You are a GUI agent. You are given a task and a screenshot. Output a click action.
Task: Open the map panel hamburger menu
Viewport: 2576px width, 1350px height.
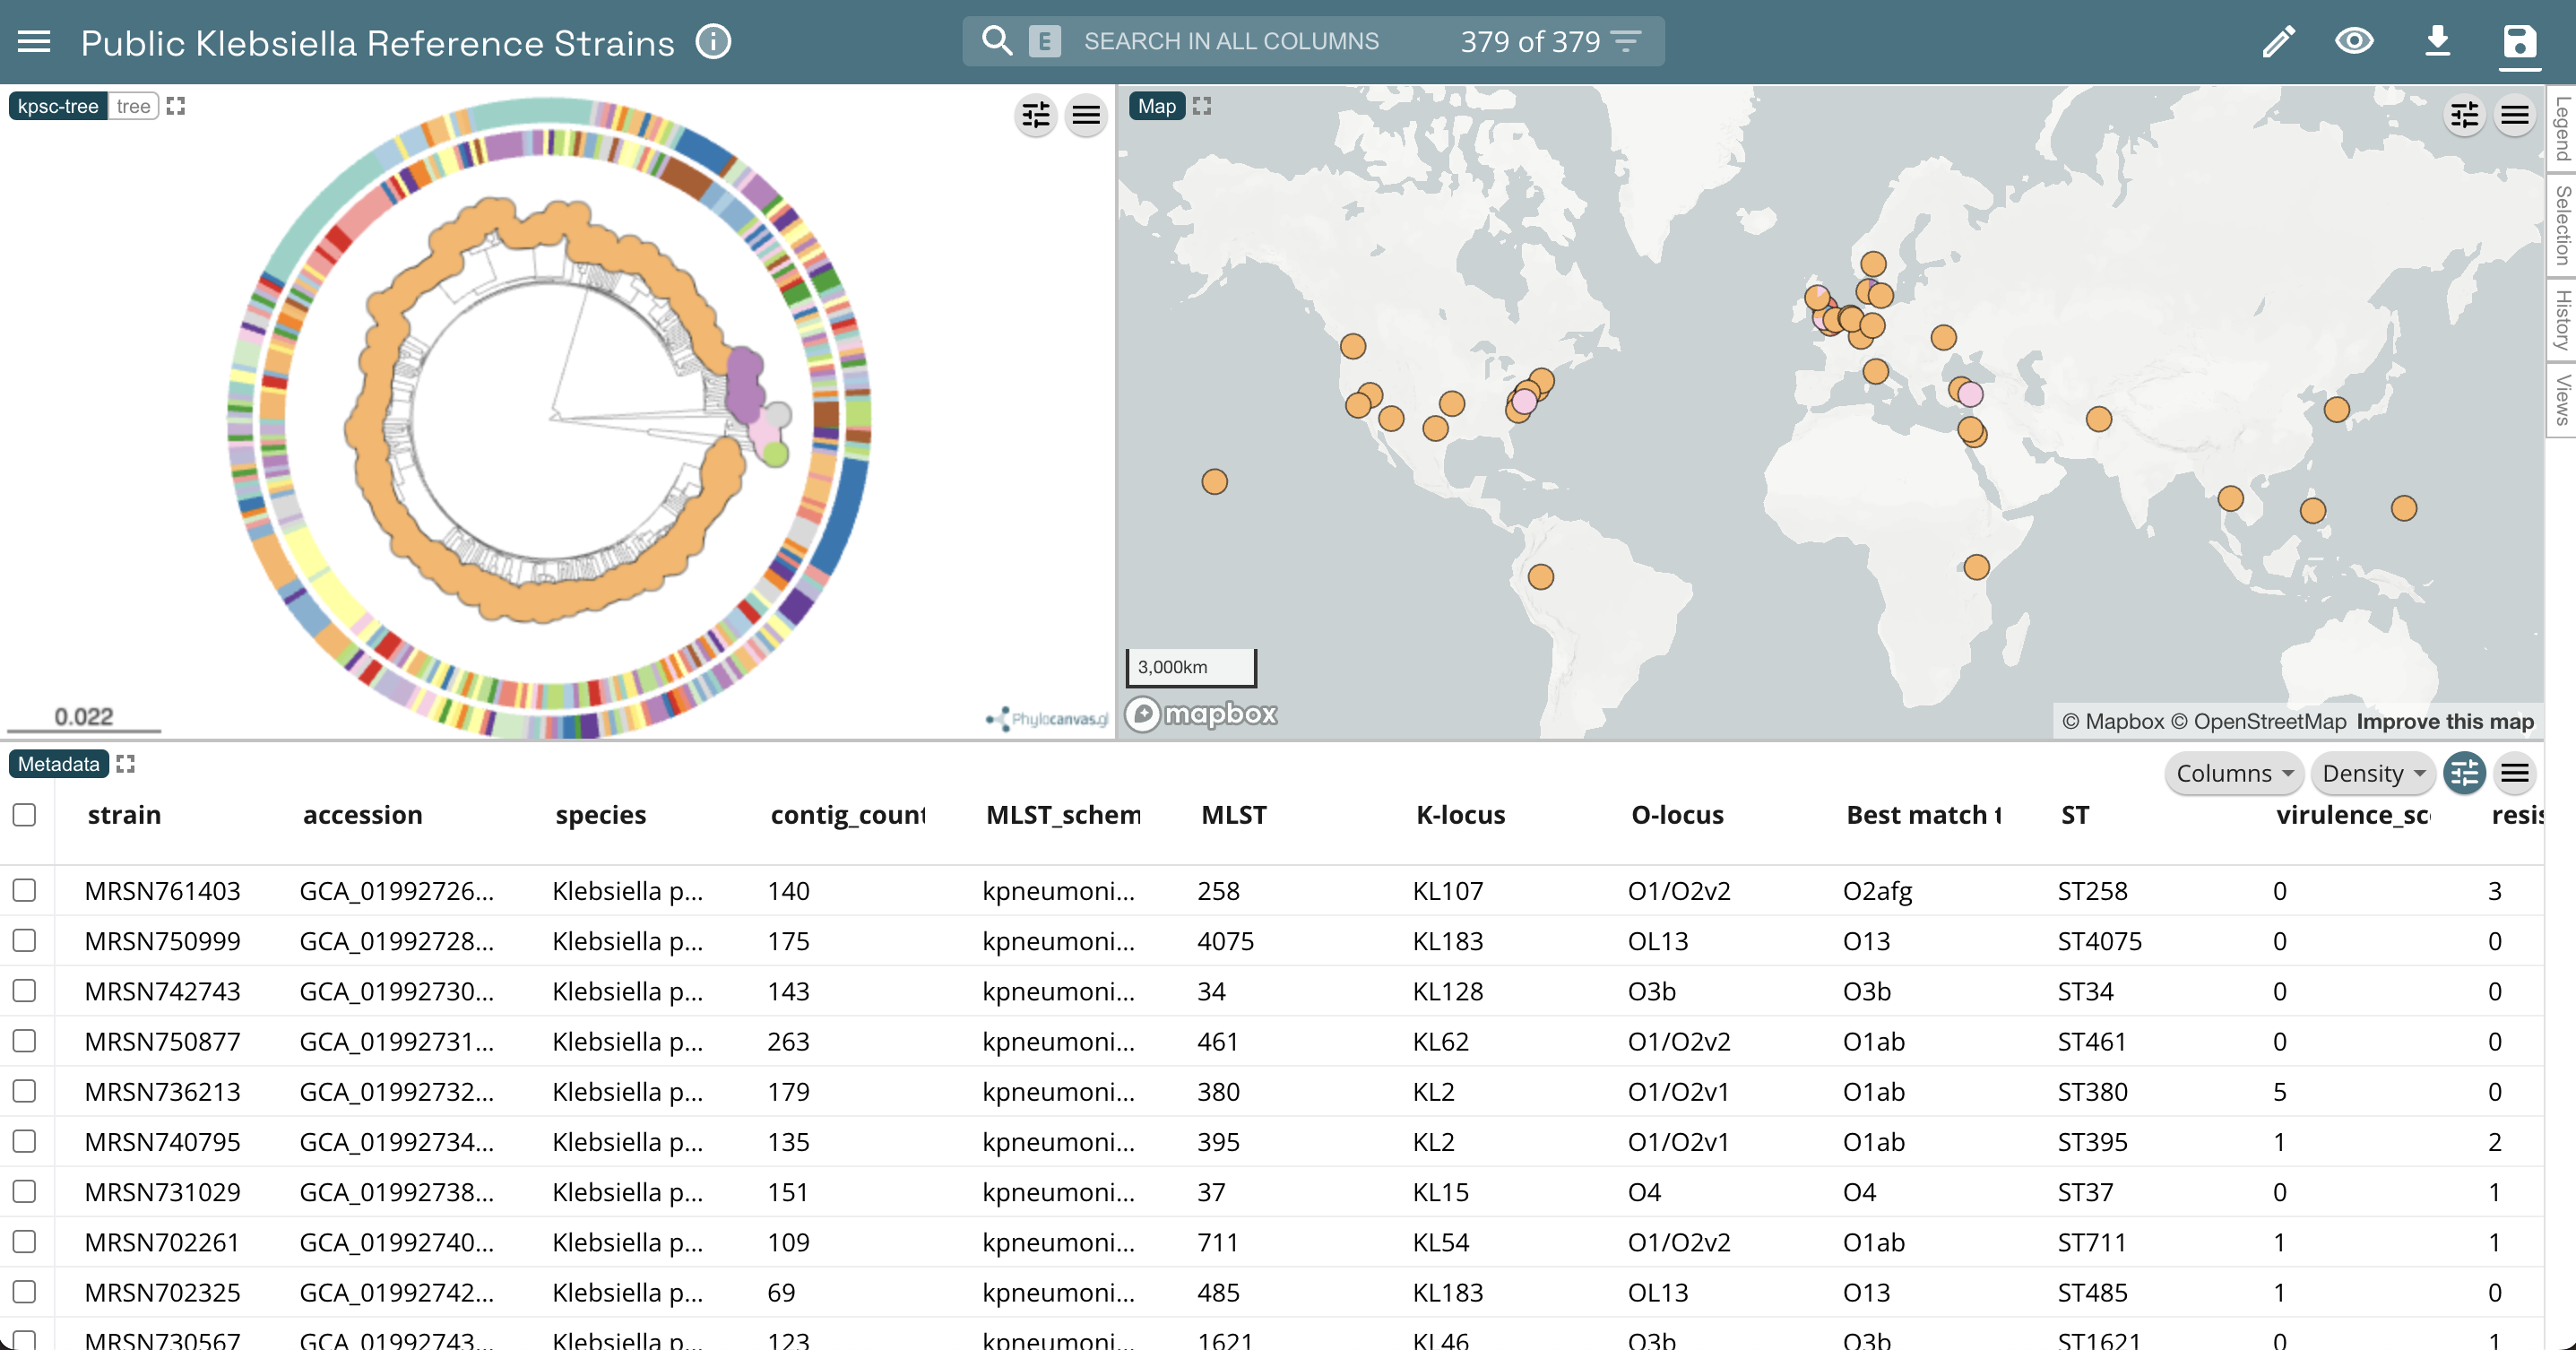(2515, 115)
